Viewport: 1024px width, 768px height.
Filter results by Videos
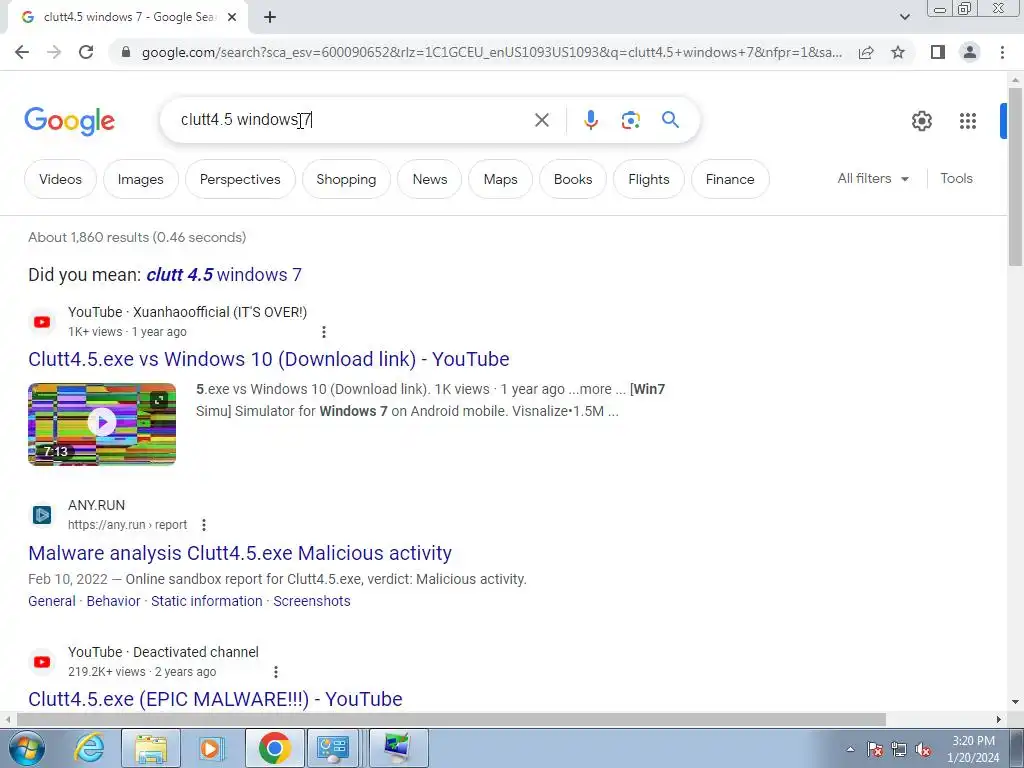click(x=60, y=179)
